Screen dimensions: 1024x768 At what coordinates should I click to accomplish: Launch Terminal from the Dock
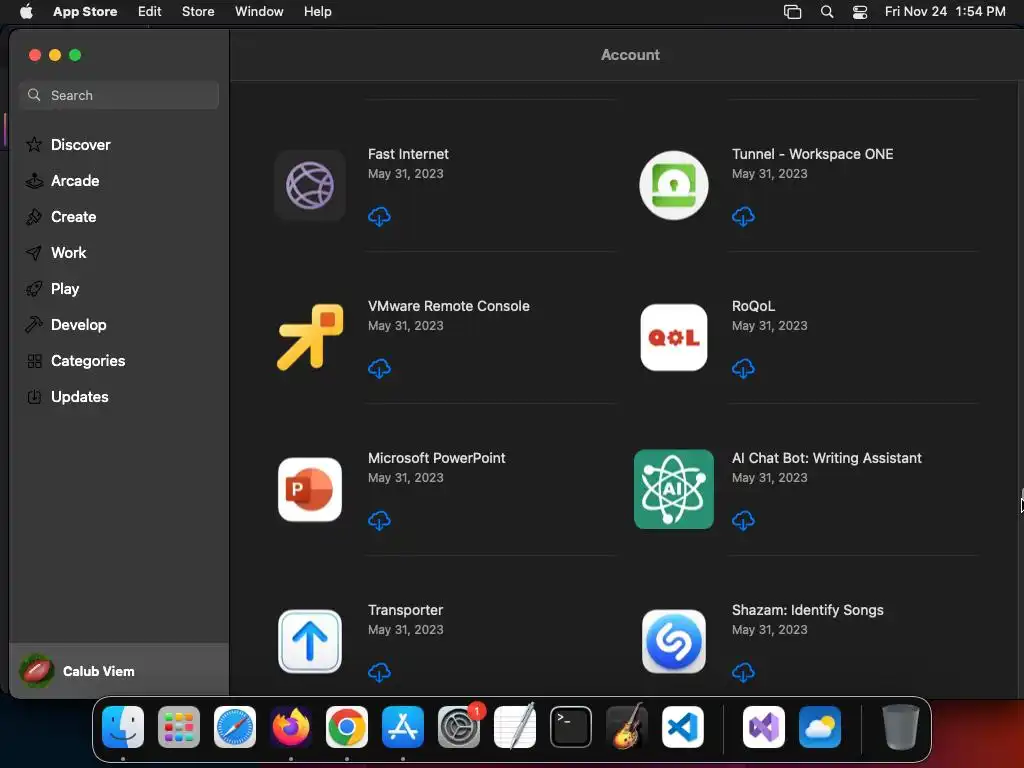571,727
